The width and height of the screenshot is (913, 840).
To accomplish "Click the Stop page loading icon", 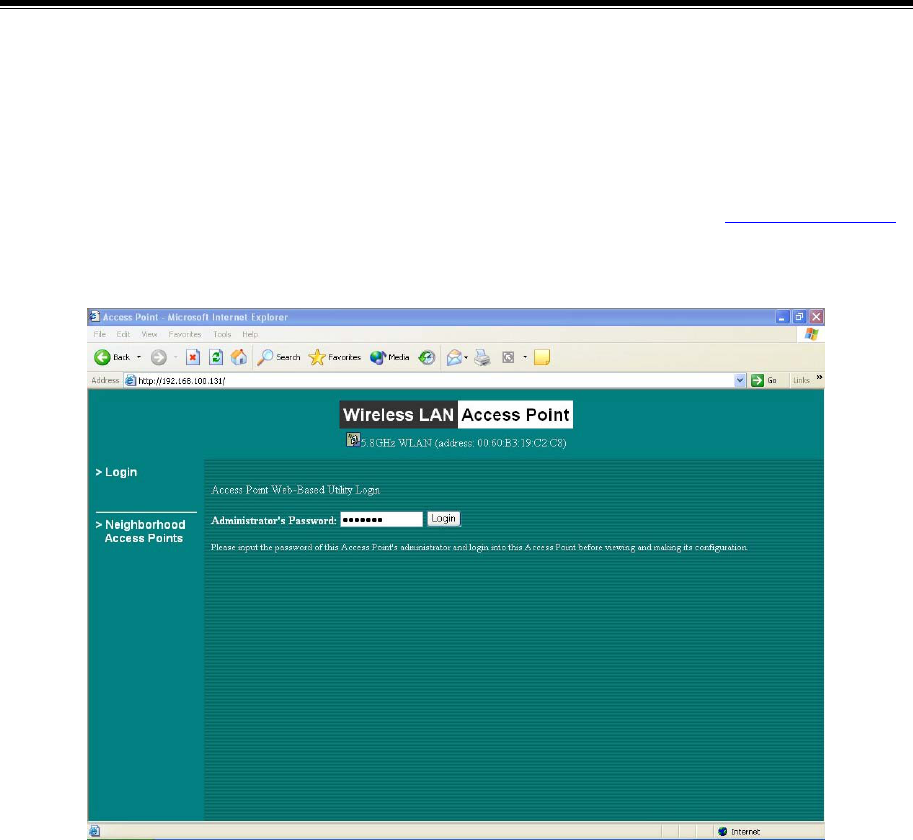I will pos(193,357).
